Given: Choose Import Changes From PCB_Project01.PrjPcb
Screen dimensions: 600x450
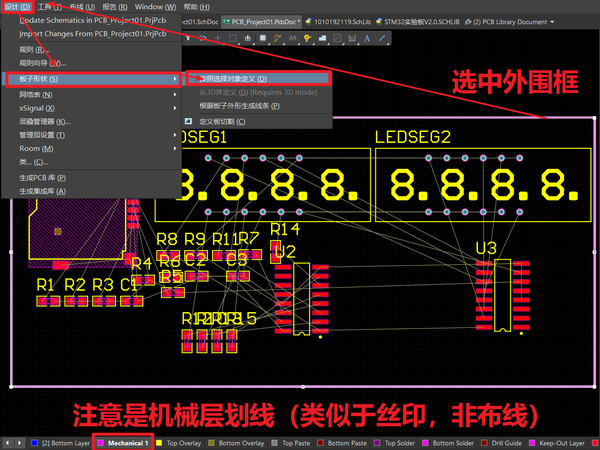Looking at the screenshot, I should coord(92,34).
